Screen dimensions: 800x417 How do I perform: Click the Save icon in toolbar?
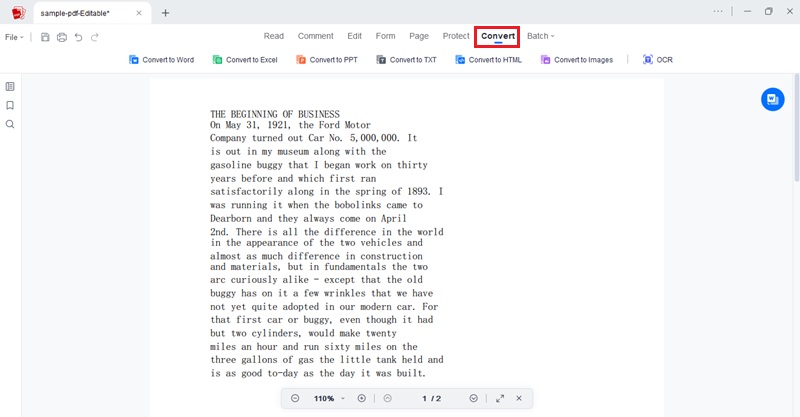coord(45,37)
